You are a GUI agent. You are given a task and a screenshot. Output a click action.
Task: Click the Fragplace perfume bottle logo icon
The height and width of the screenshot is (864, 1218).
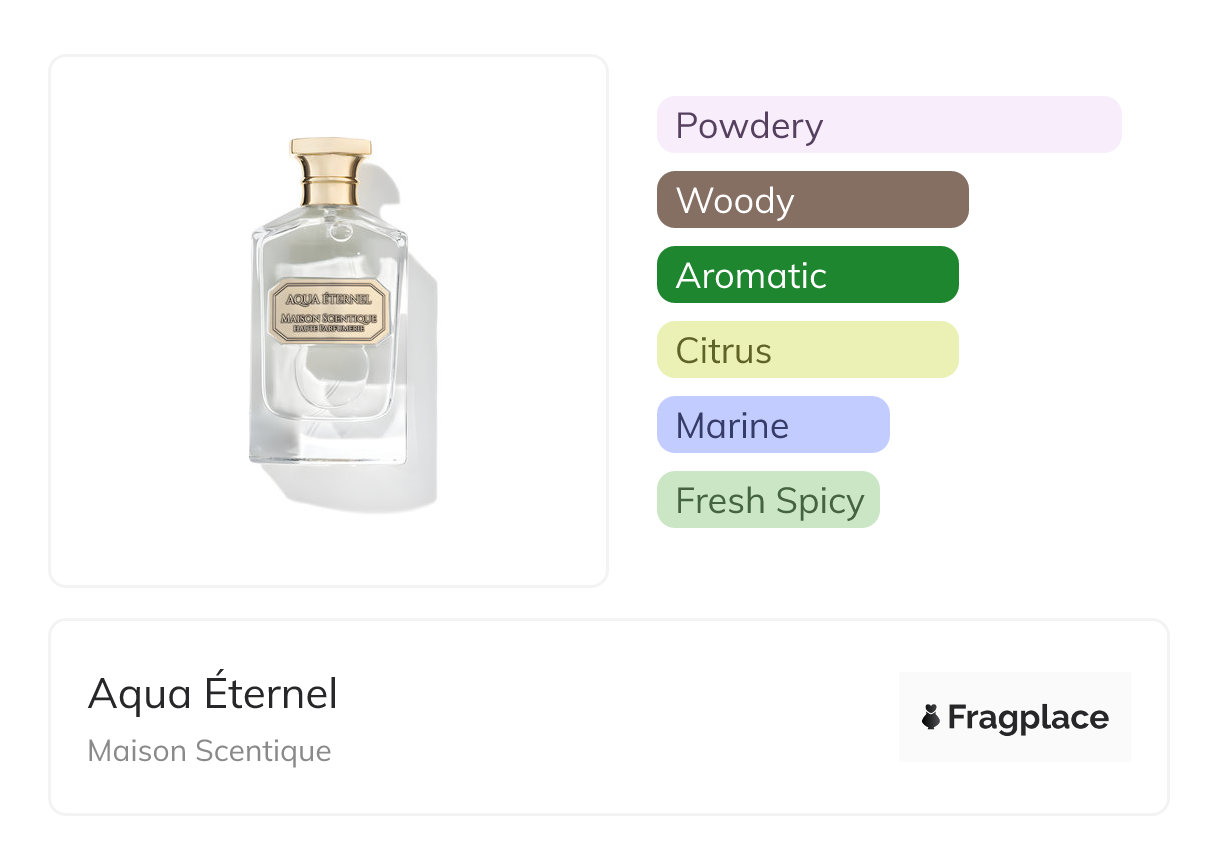tap(931, 717)
